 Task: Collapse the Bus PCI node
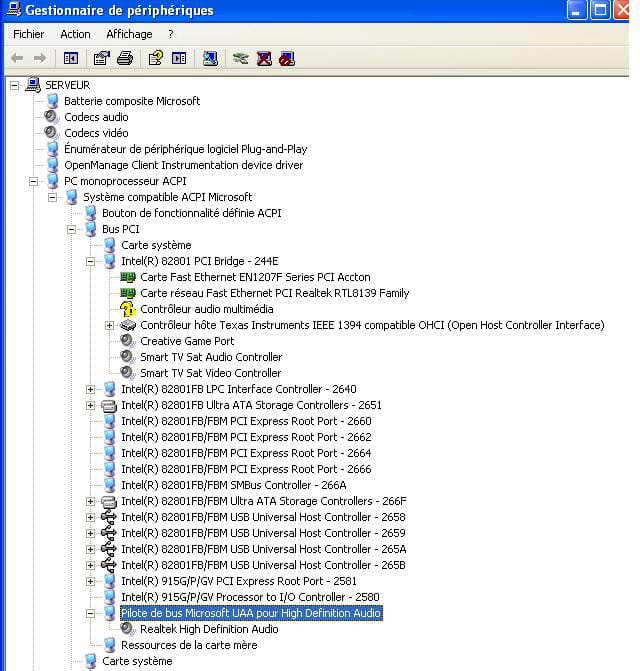tap(71, 229)
